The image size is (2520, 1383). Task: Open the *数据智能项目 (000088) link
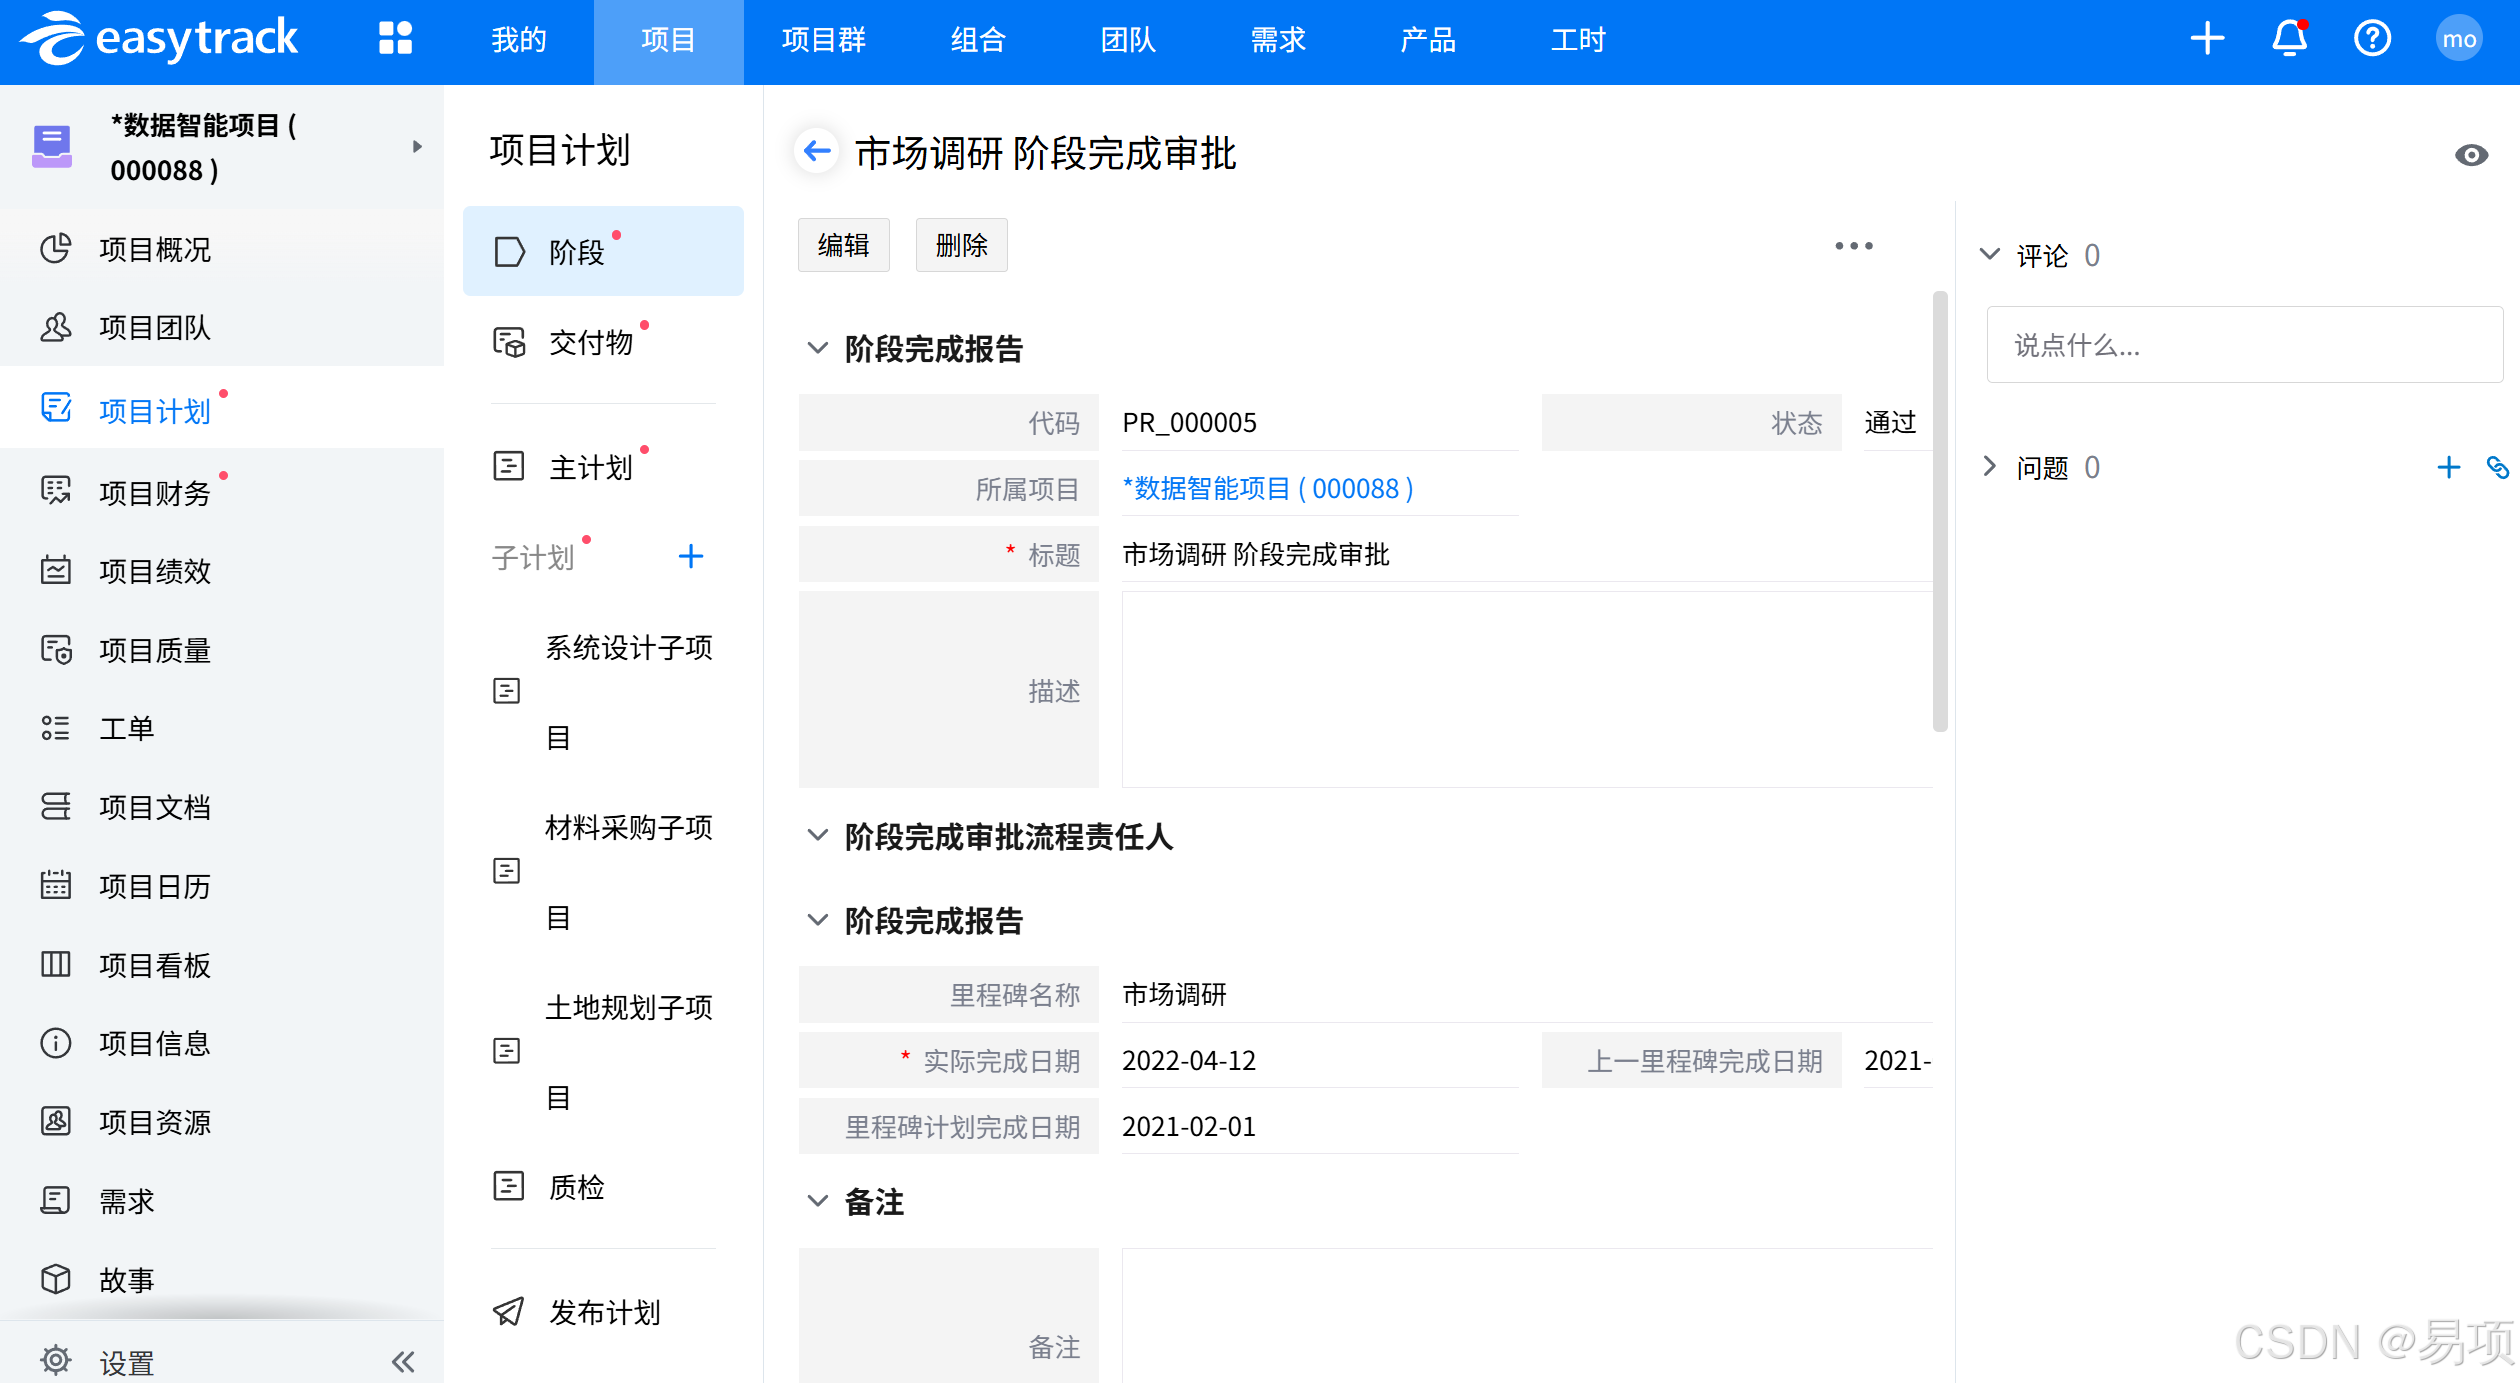pos(1267,489)
